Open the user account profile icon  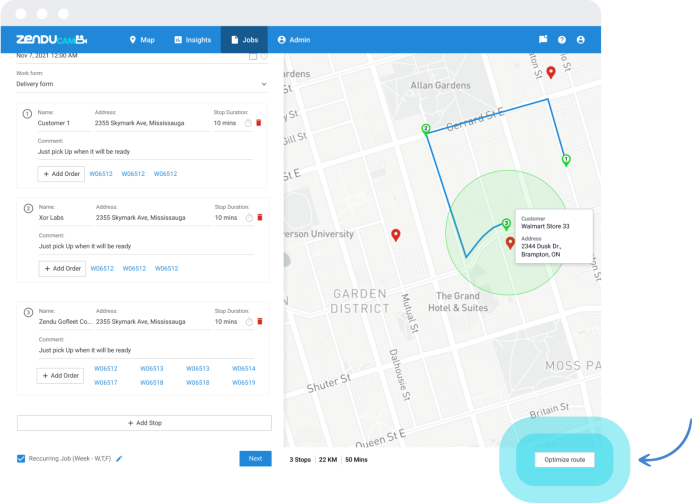coord(581,40)
